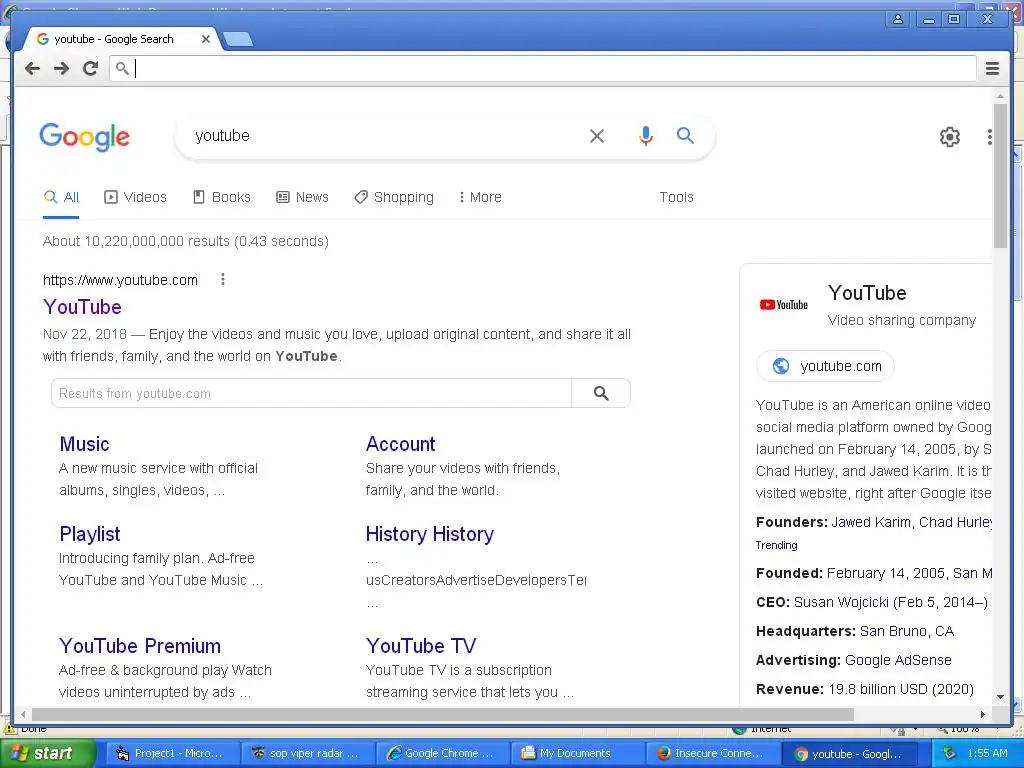Expand the More search categories menu
1024x768 pixels.
point(480,197)
